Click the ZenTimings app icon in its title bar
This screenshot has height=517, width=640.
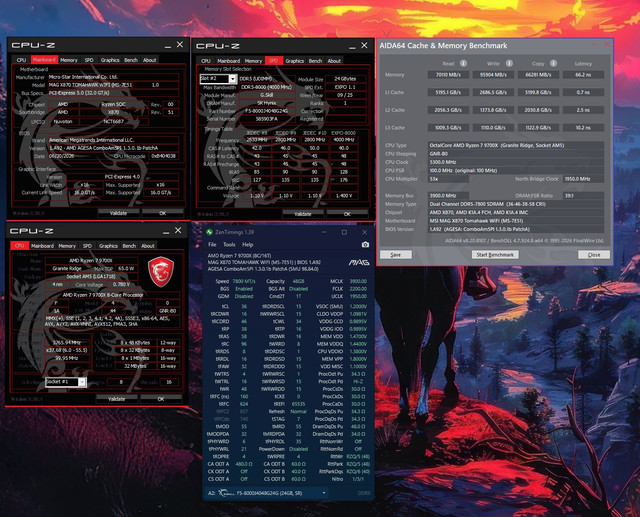pyautogui.click(x=209, y=232)
